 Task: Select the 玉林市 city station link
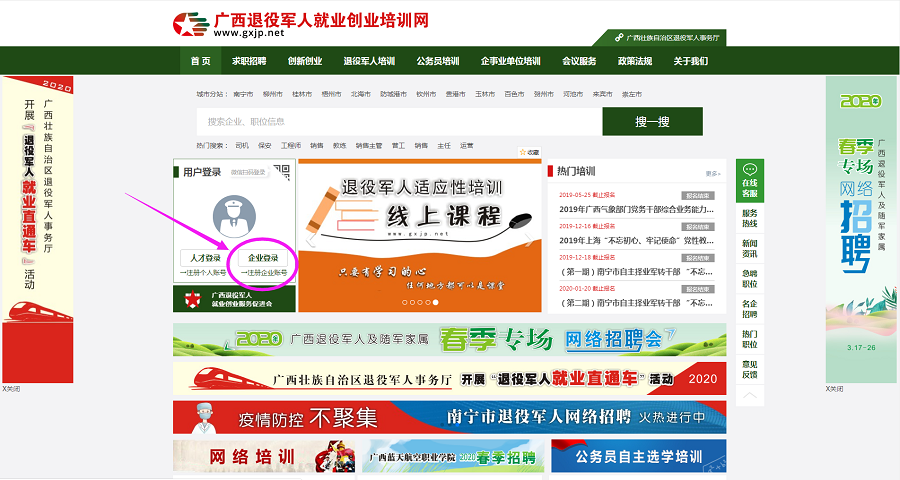coord(484,94)
